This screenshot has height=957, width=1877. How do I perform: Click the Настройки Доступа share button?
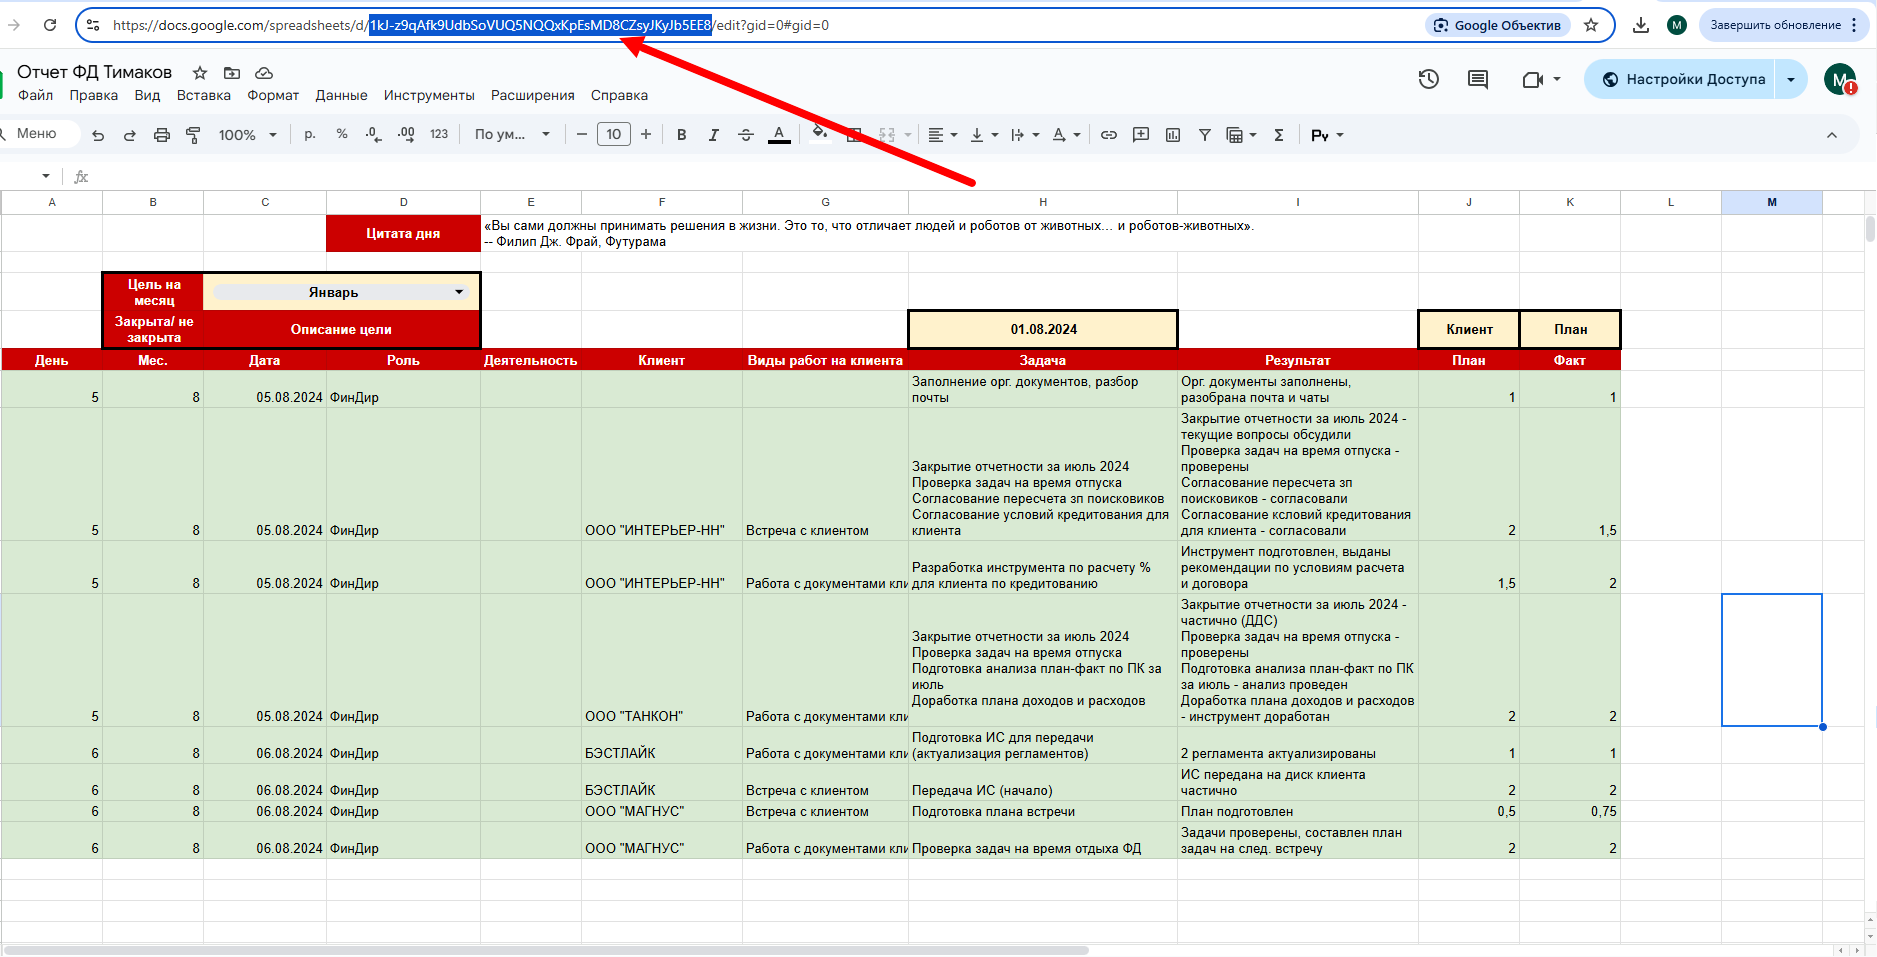coord(1683,79)
